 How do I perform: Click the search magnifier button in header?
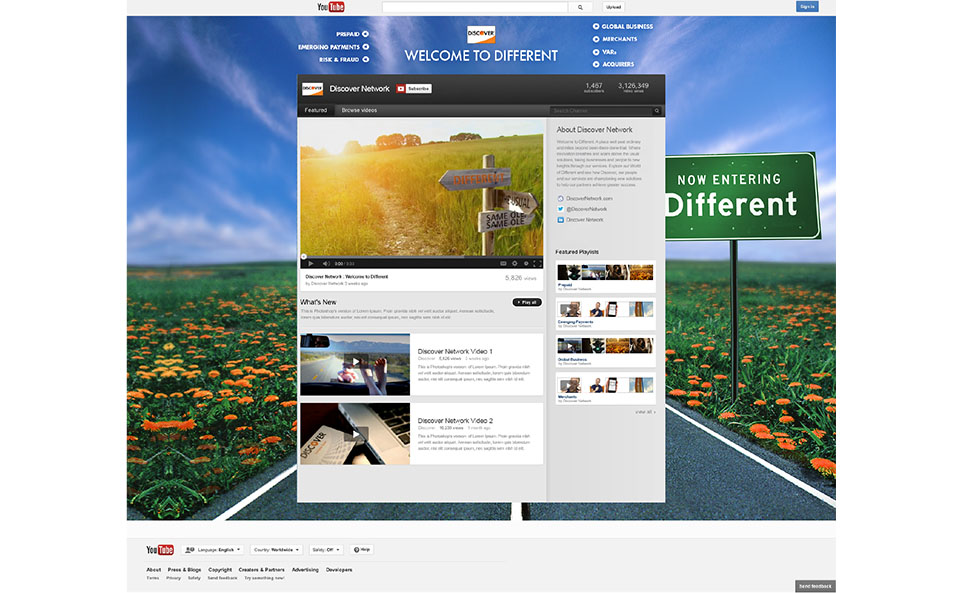tap(580, 7)
